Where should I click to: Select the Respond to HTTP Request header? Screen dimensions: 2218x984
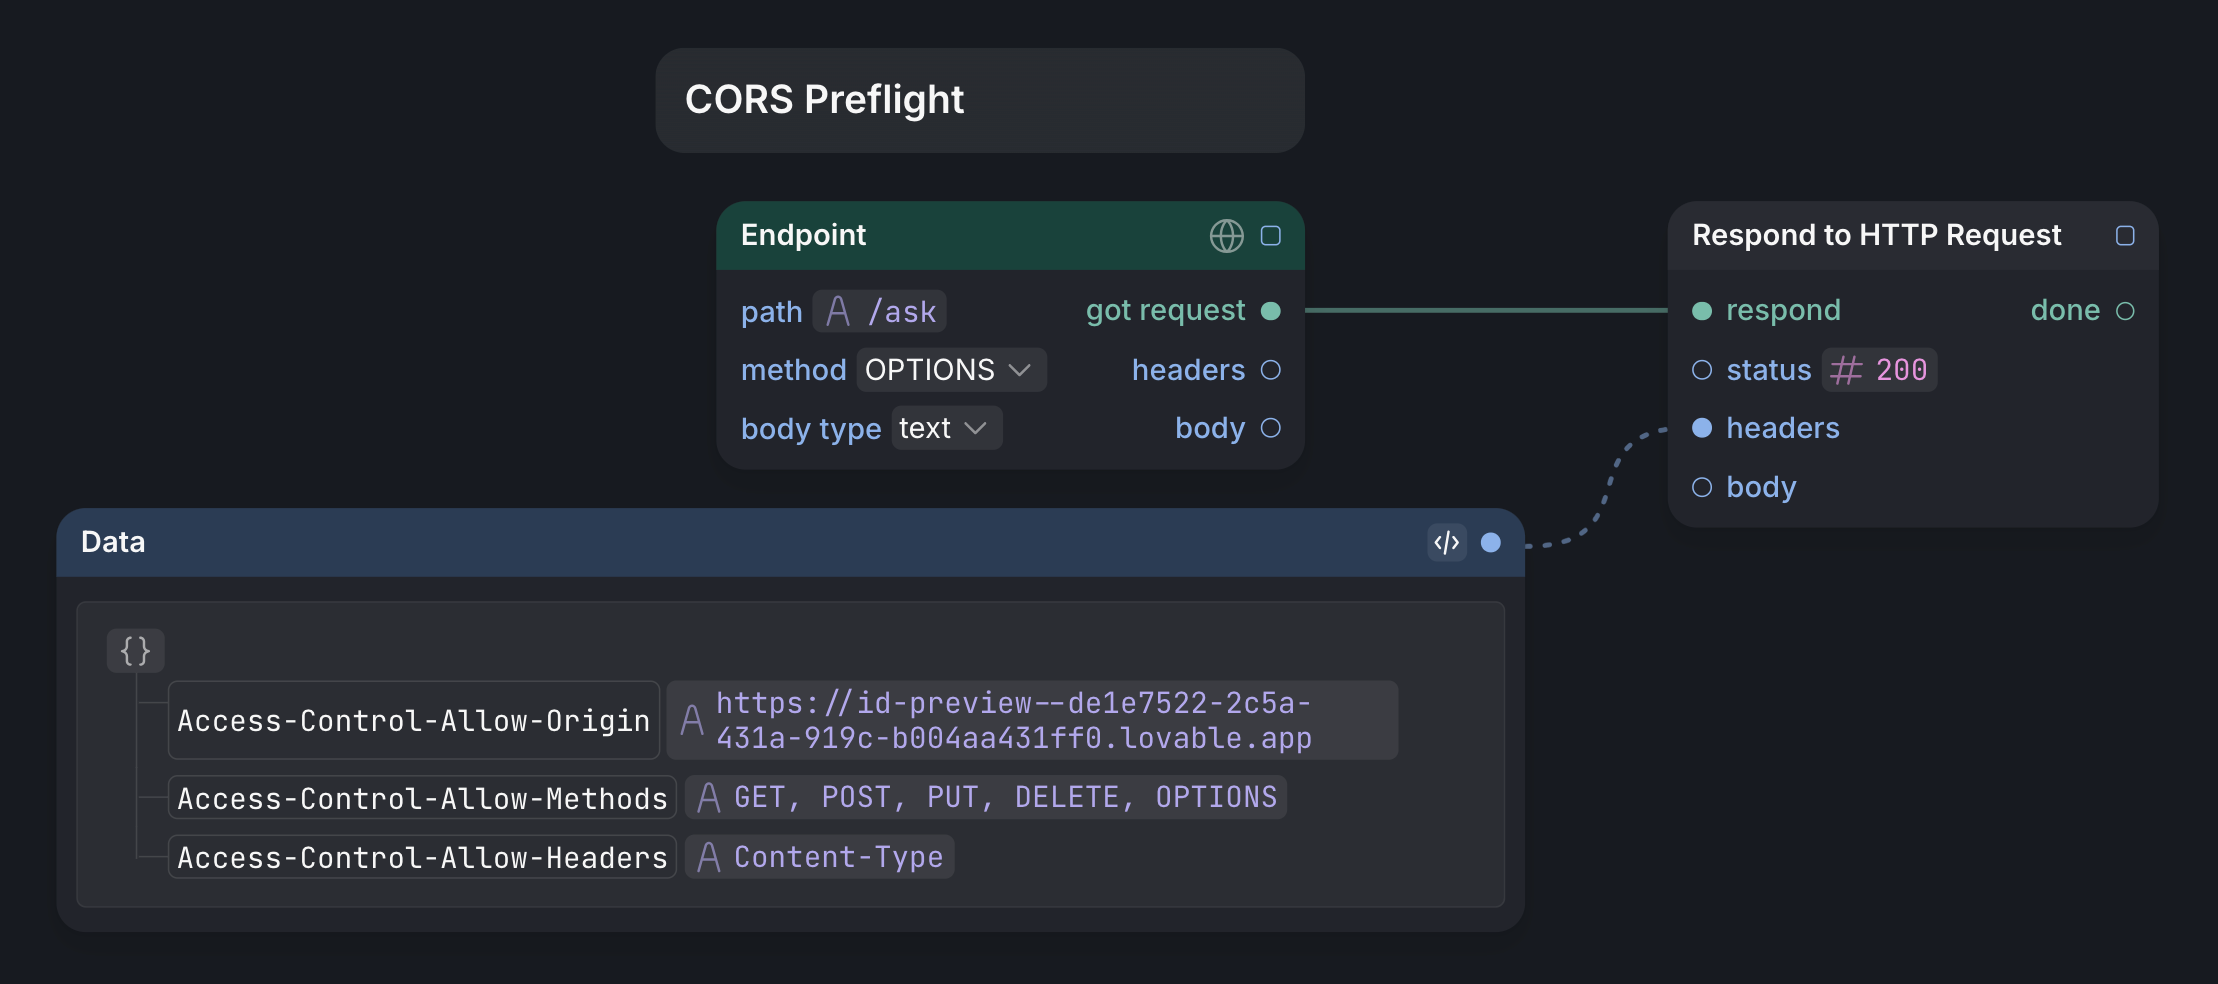point(1912,236)
